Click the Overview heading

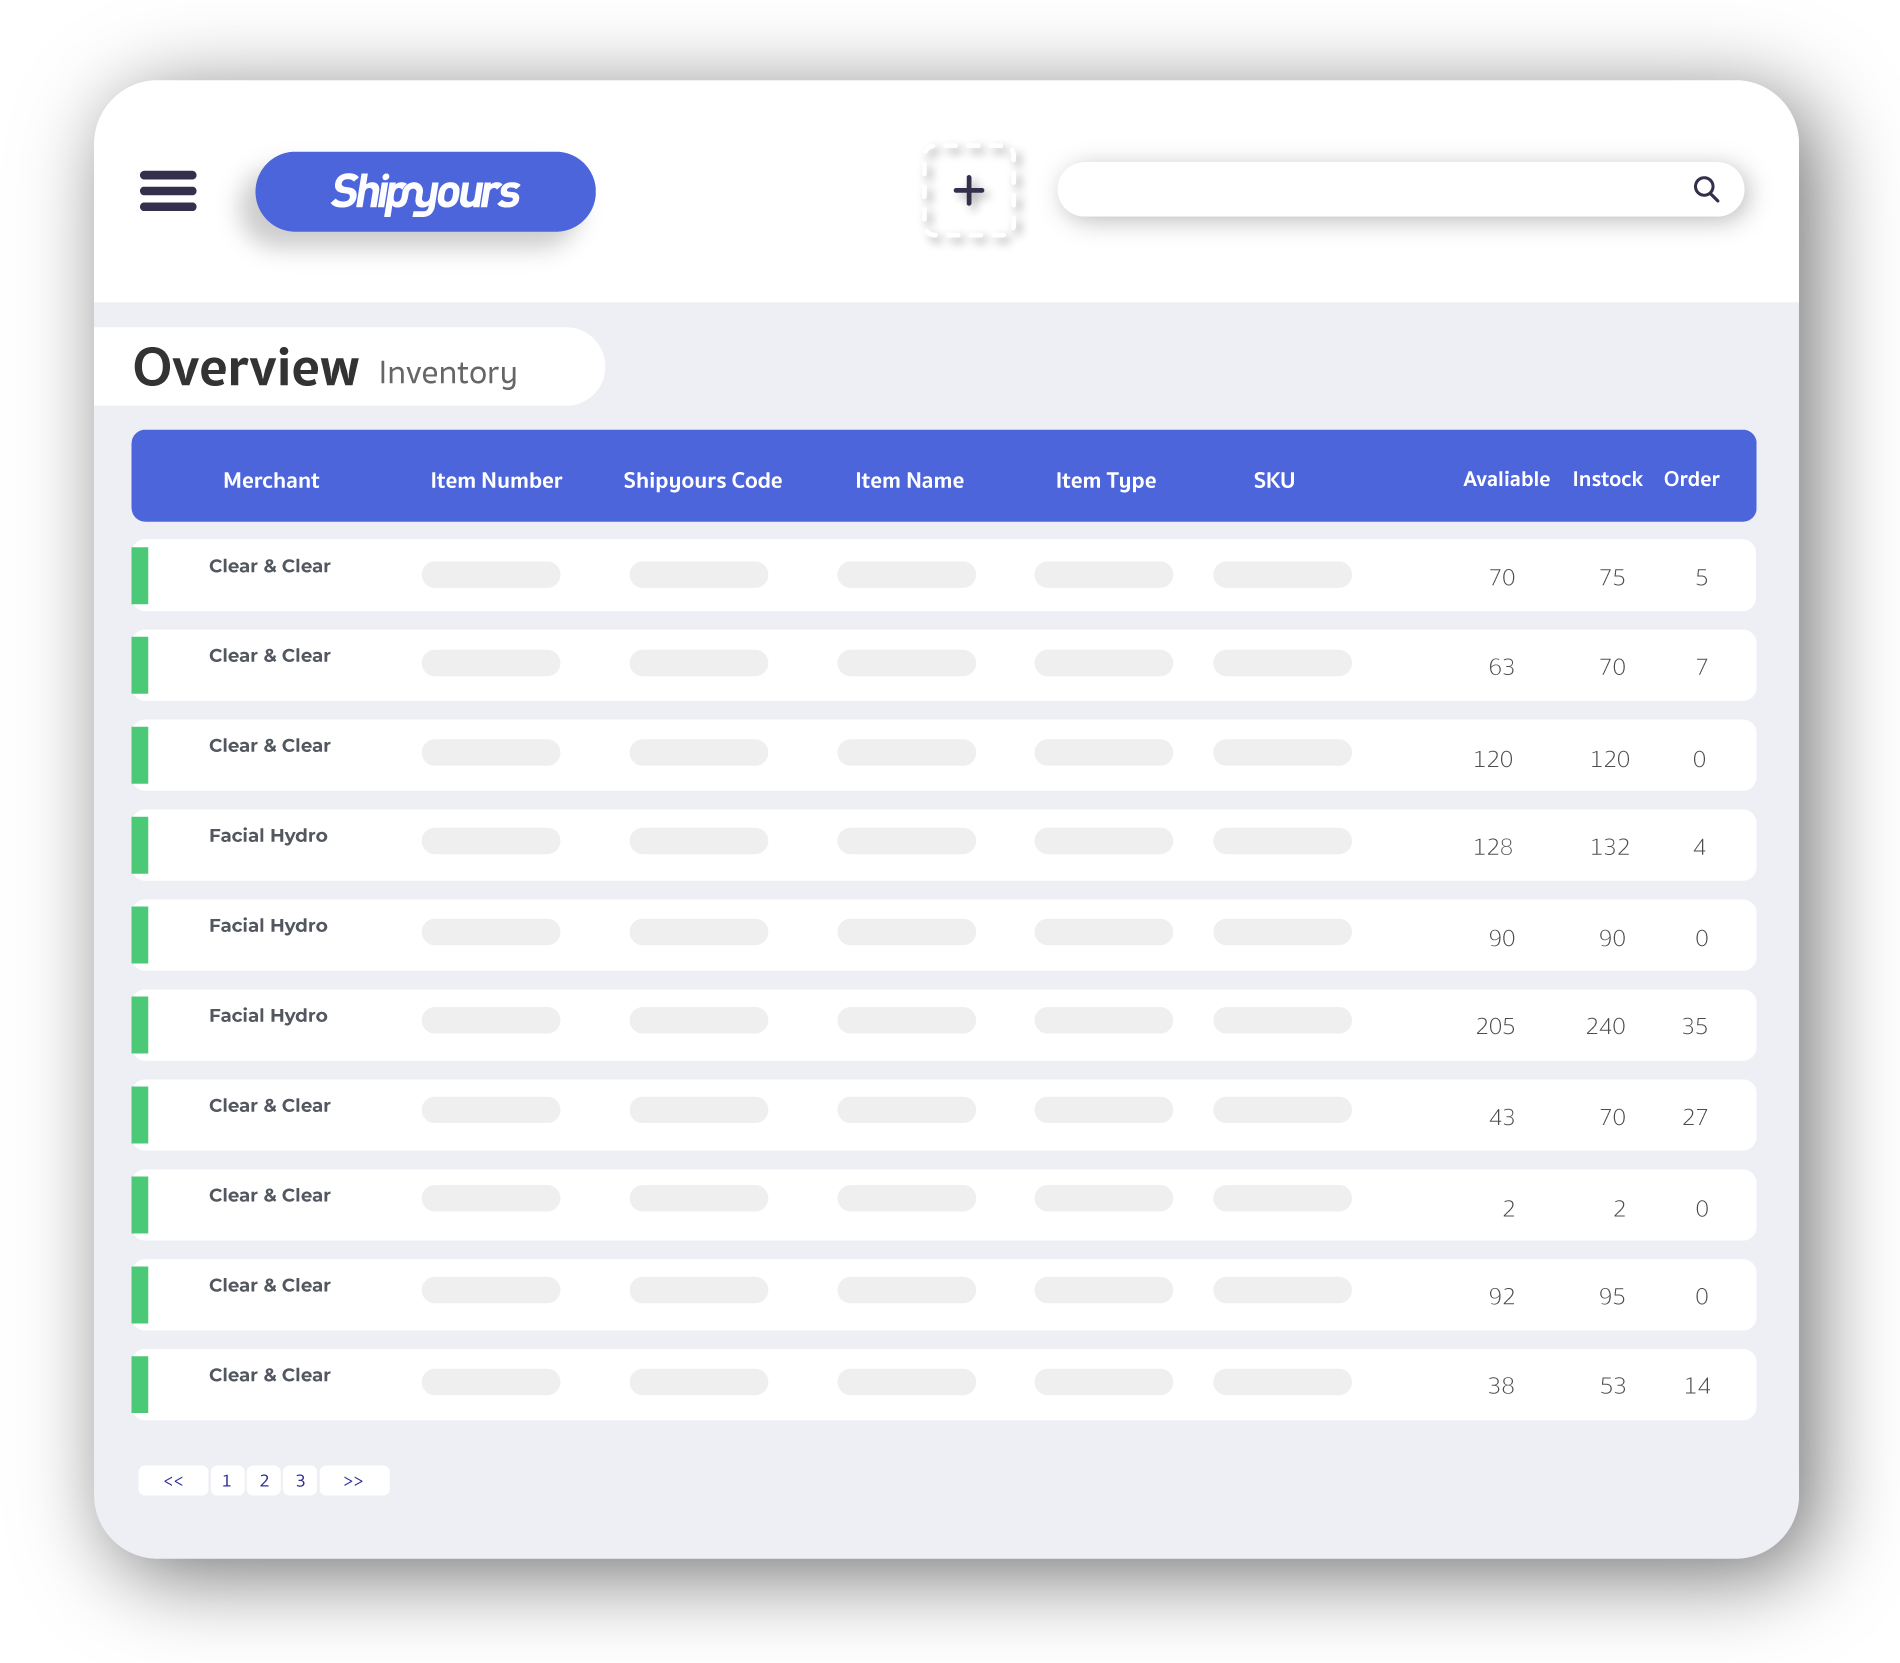click(x=246, y=367)
